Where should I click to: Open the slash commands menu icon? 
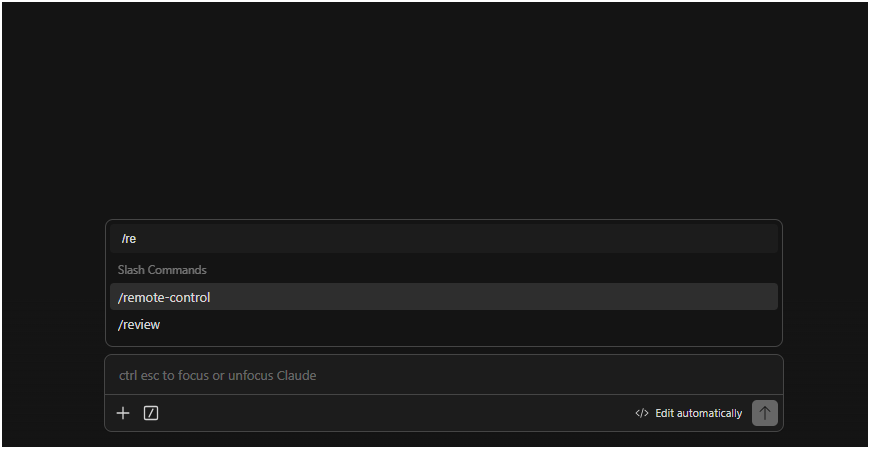click(151, 413)
